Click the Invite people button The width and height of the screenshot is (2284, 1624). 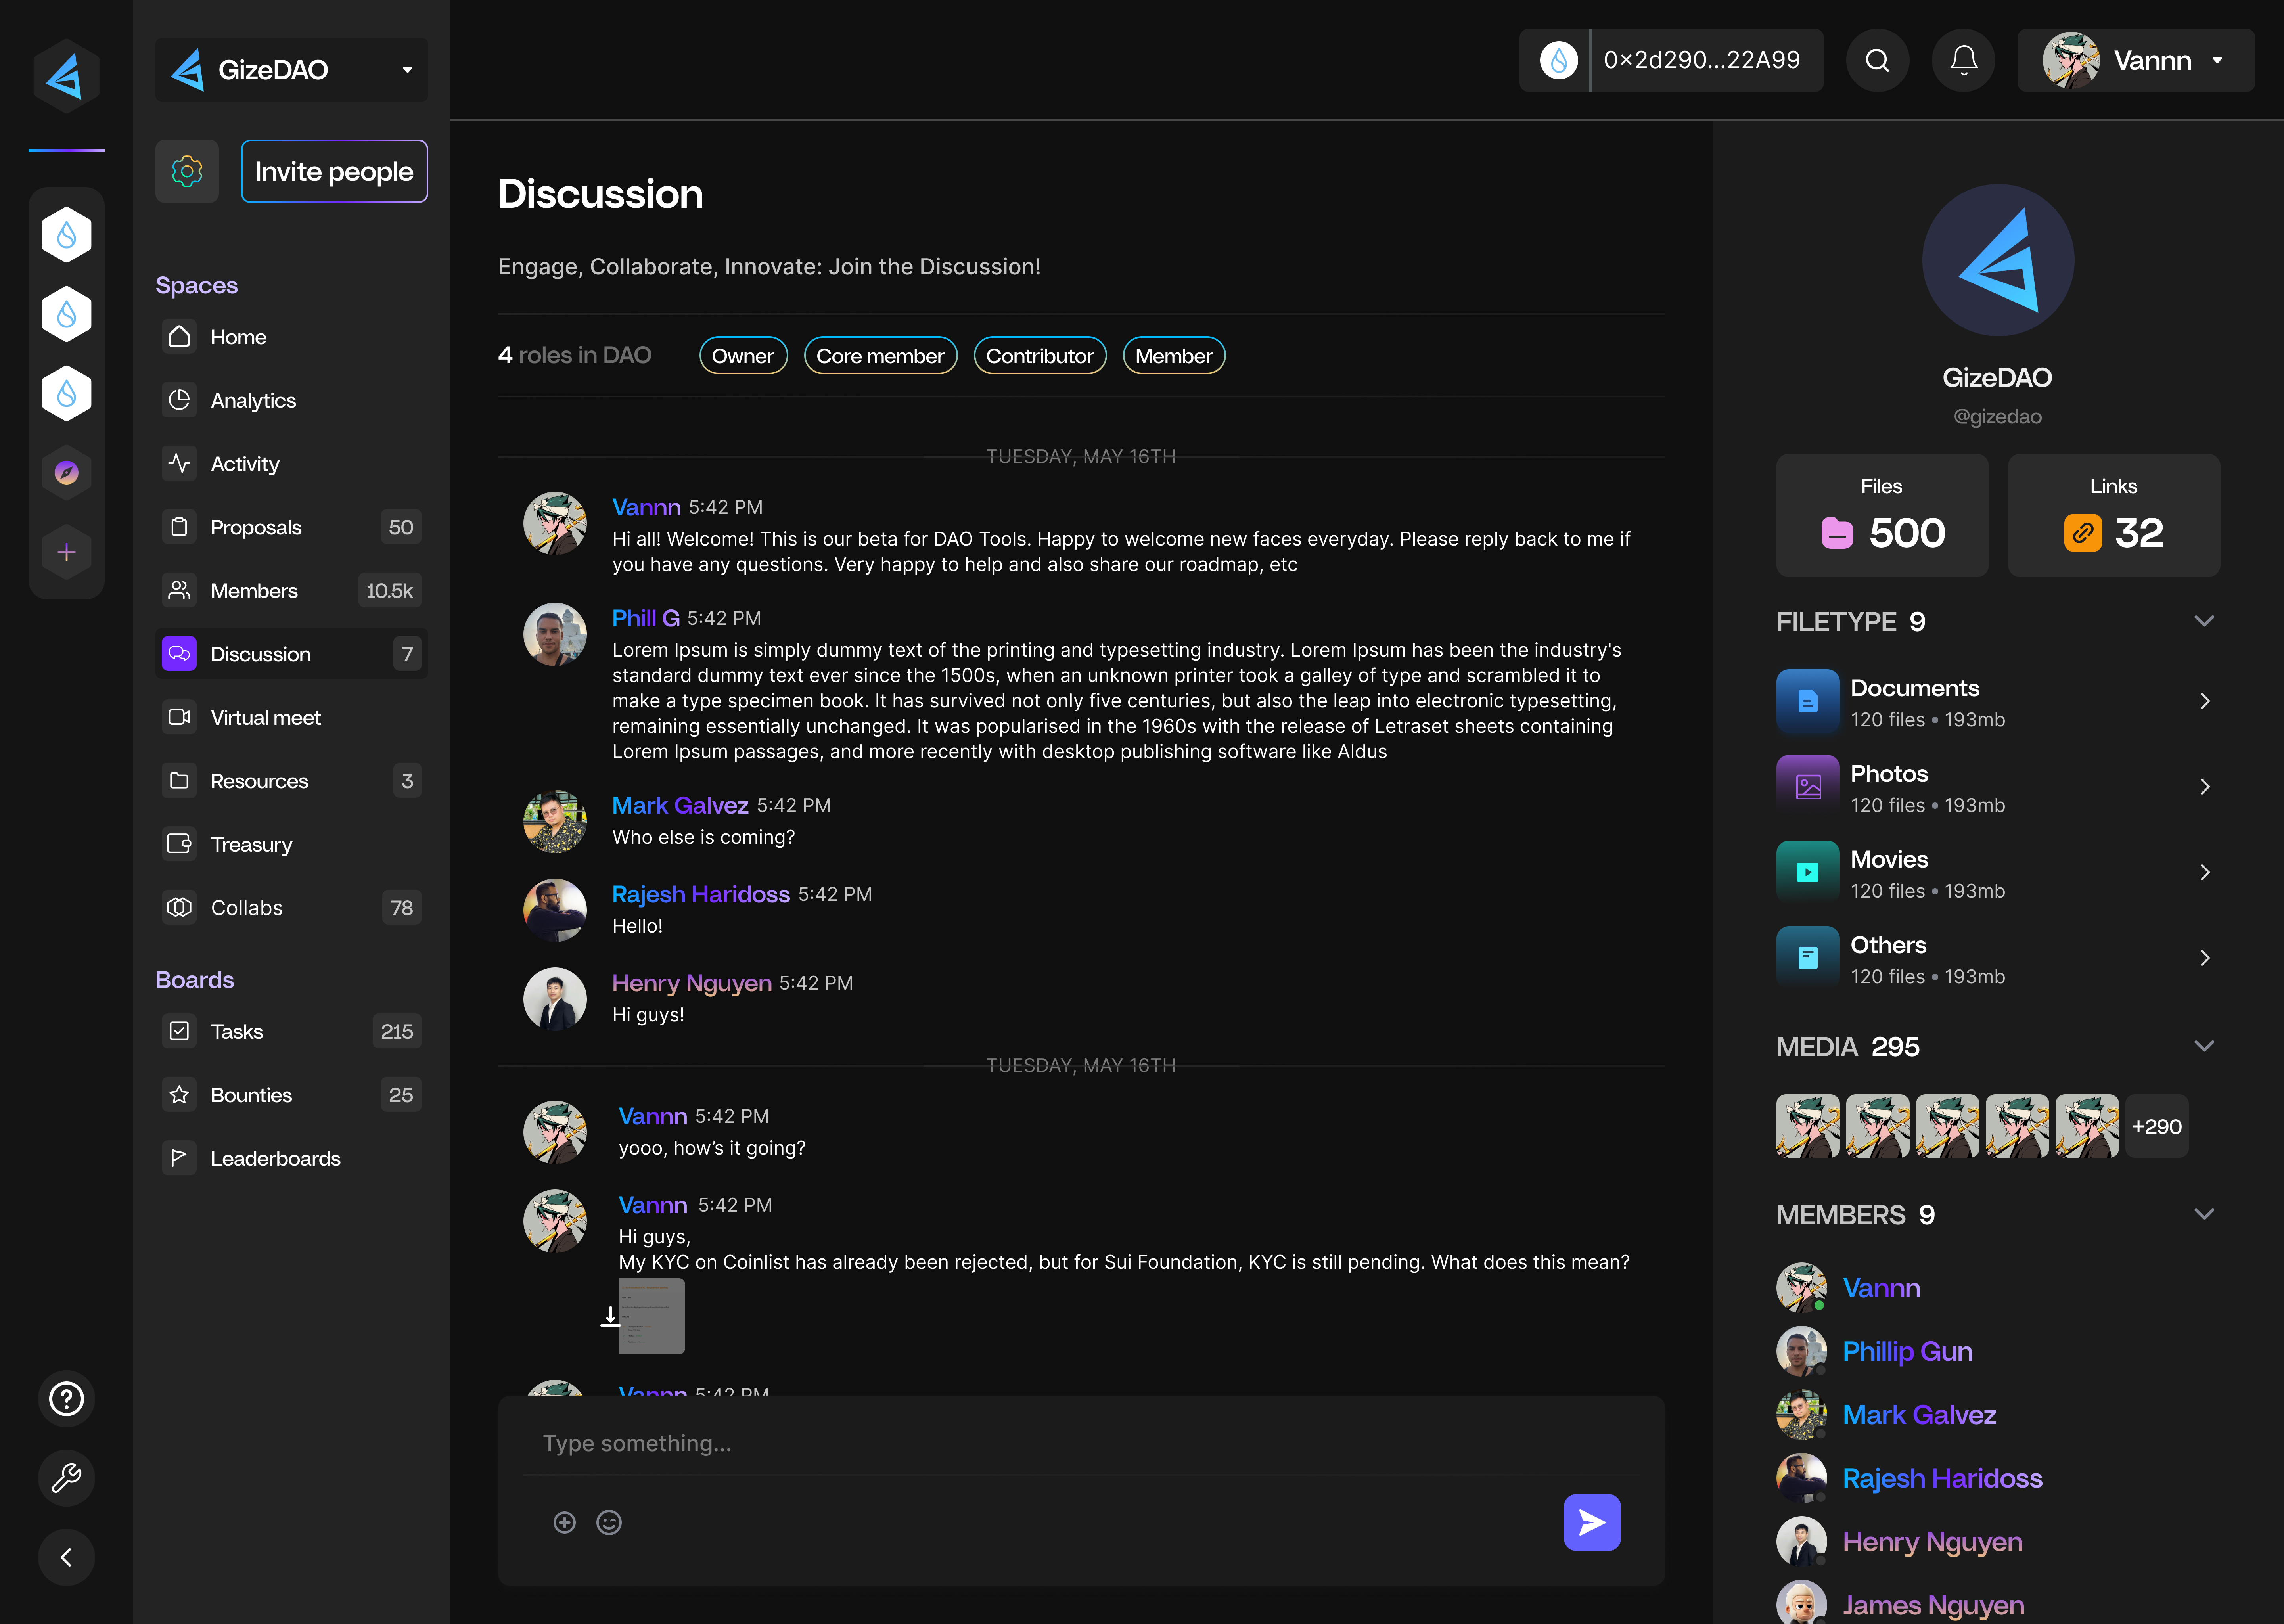click(334, 171)
